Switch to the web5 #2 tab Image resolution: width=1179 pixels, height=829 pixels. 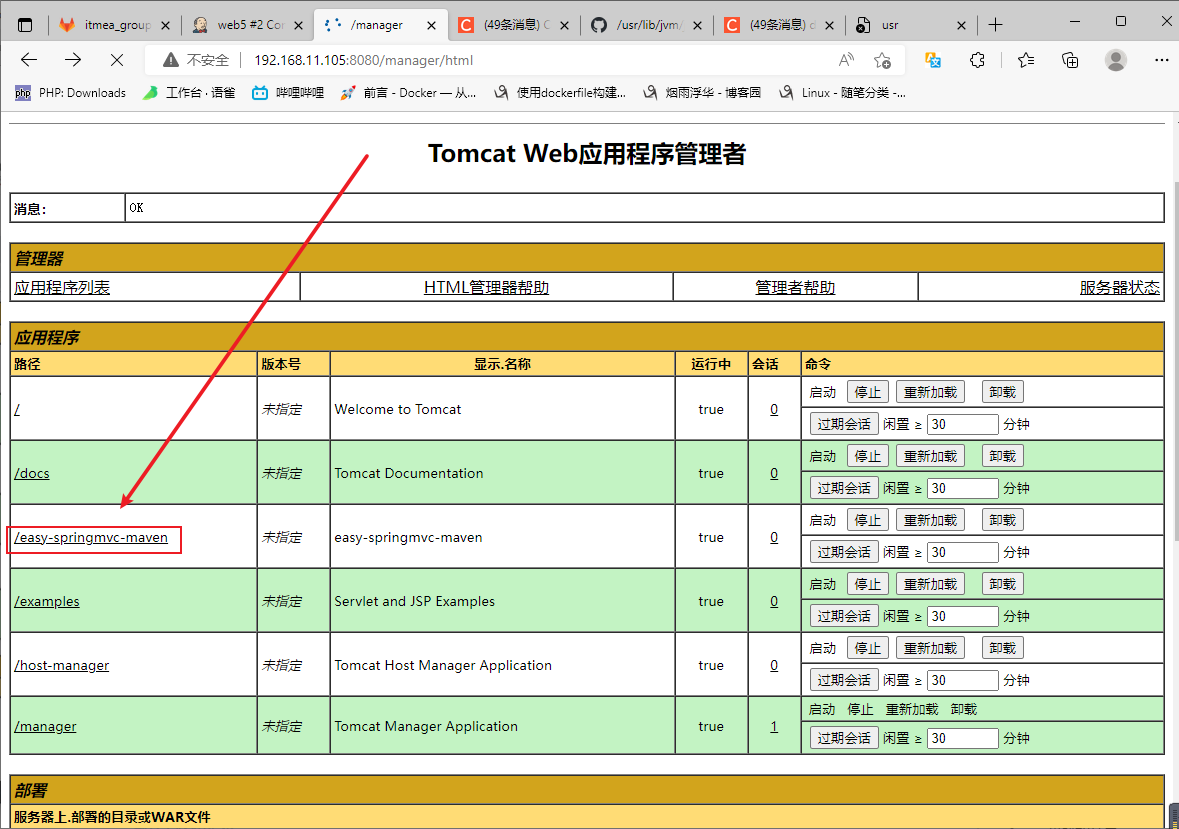click(242, 25)
